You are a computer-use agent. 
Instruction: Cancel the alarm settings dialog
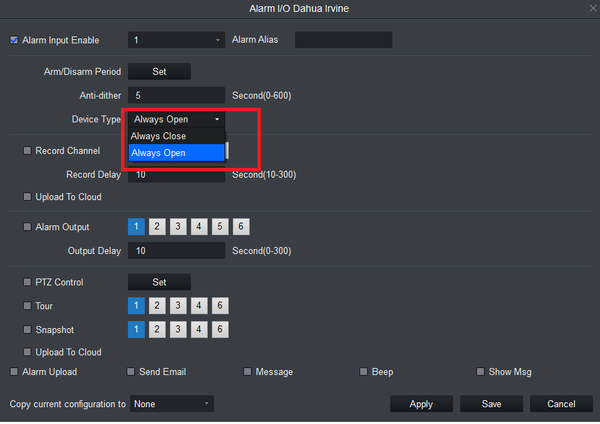561,404
